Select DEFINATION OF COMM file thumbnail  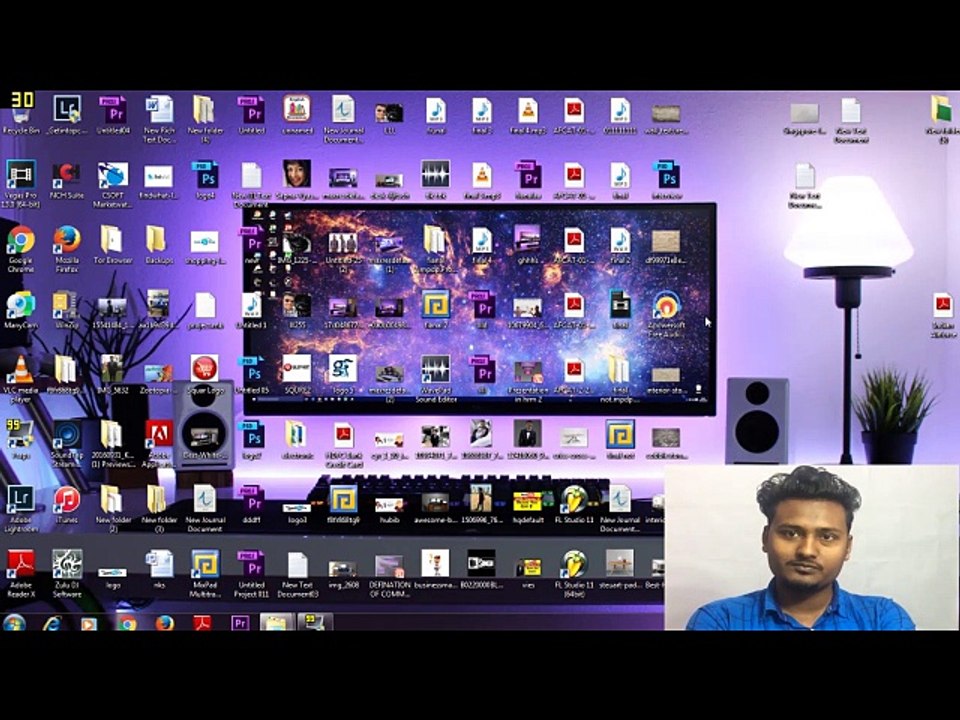(389, 576)
